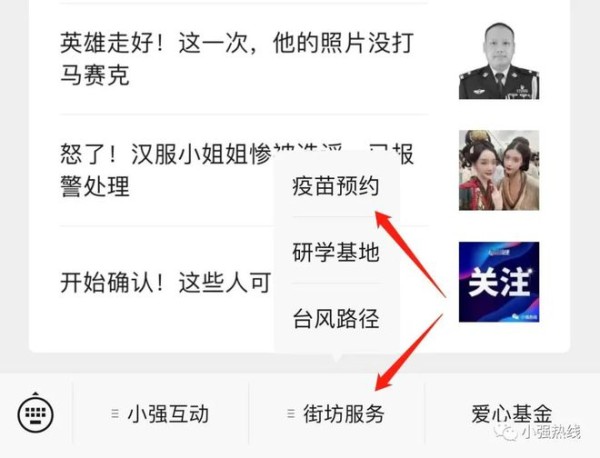The image size is (600, 458).
Task: Tap the 警处理 second line of text
Action: pyautogui.click(x=95, y=187)
